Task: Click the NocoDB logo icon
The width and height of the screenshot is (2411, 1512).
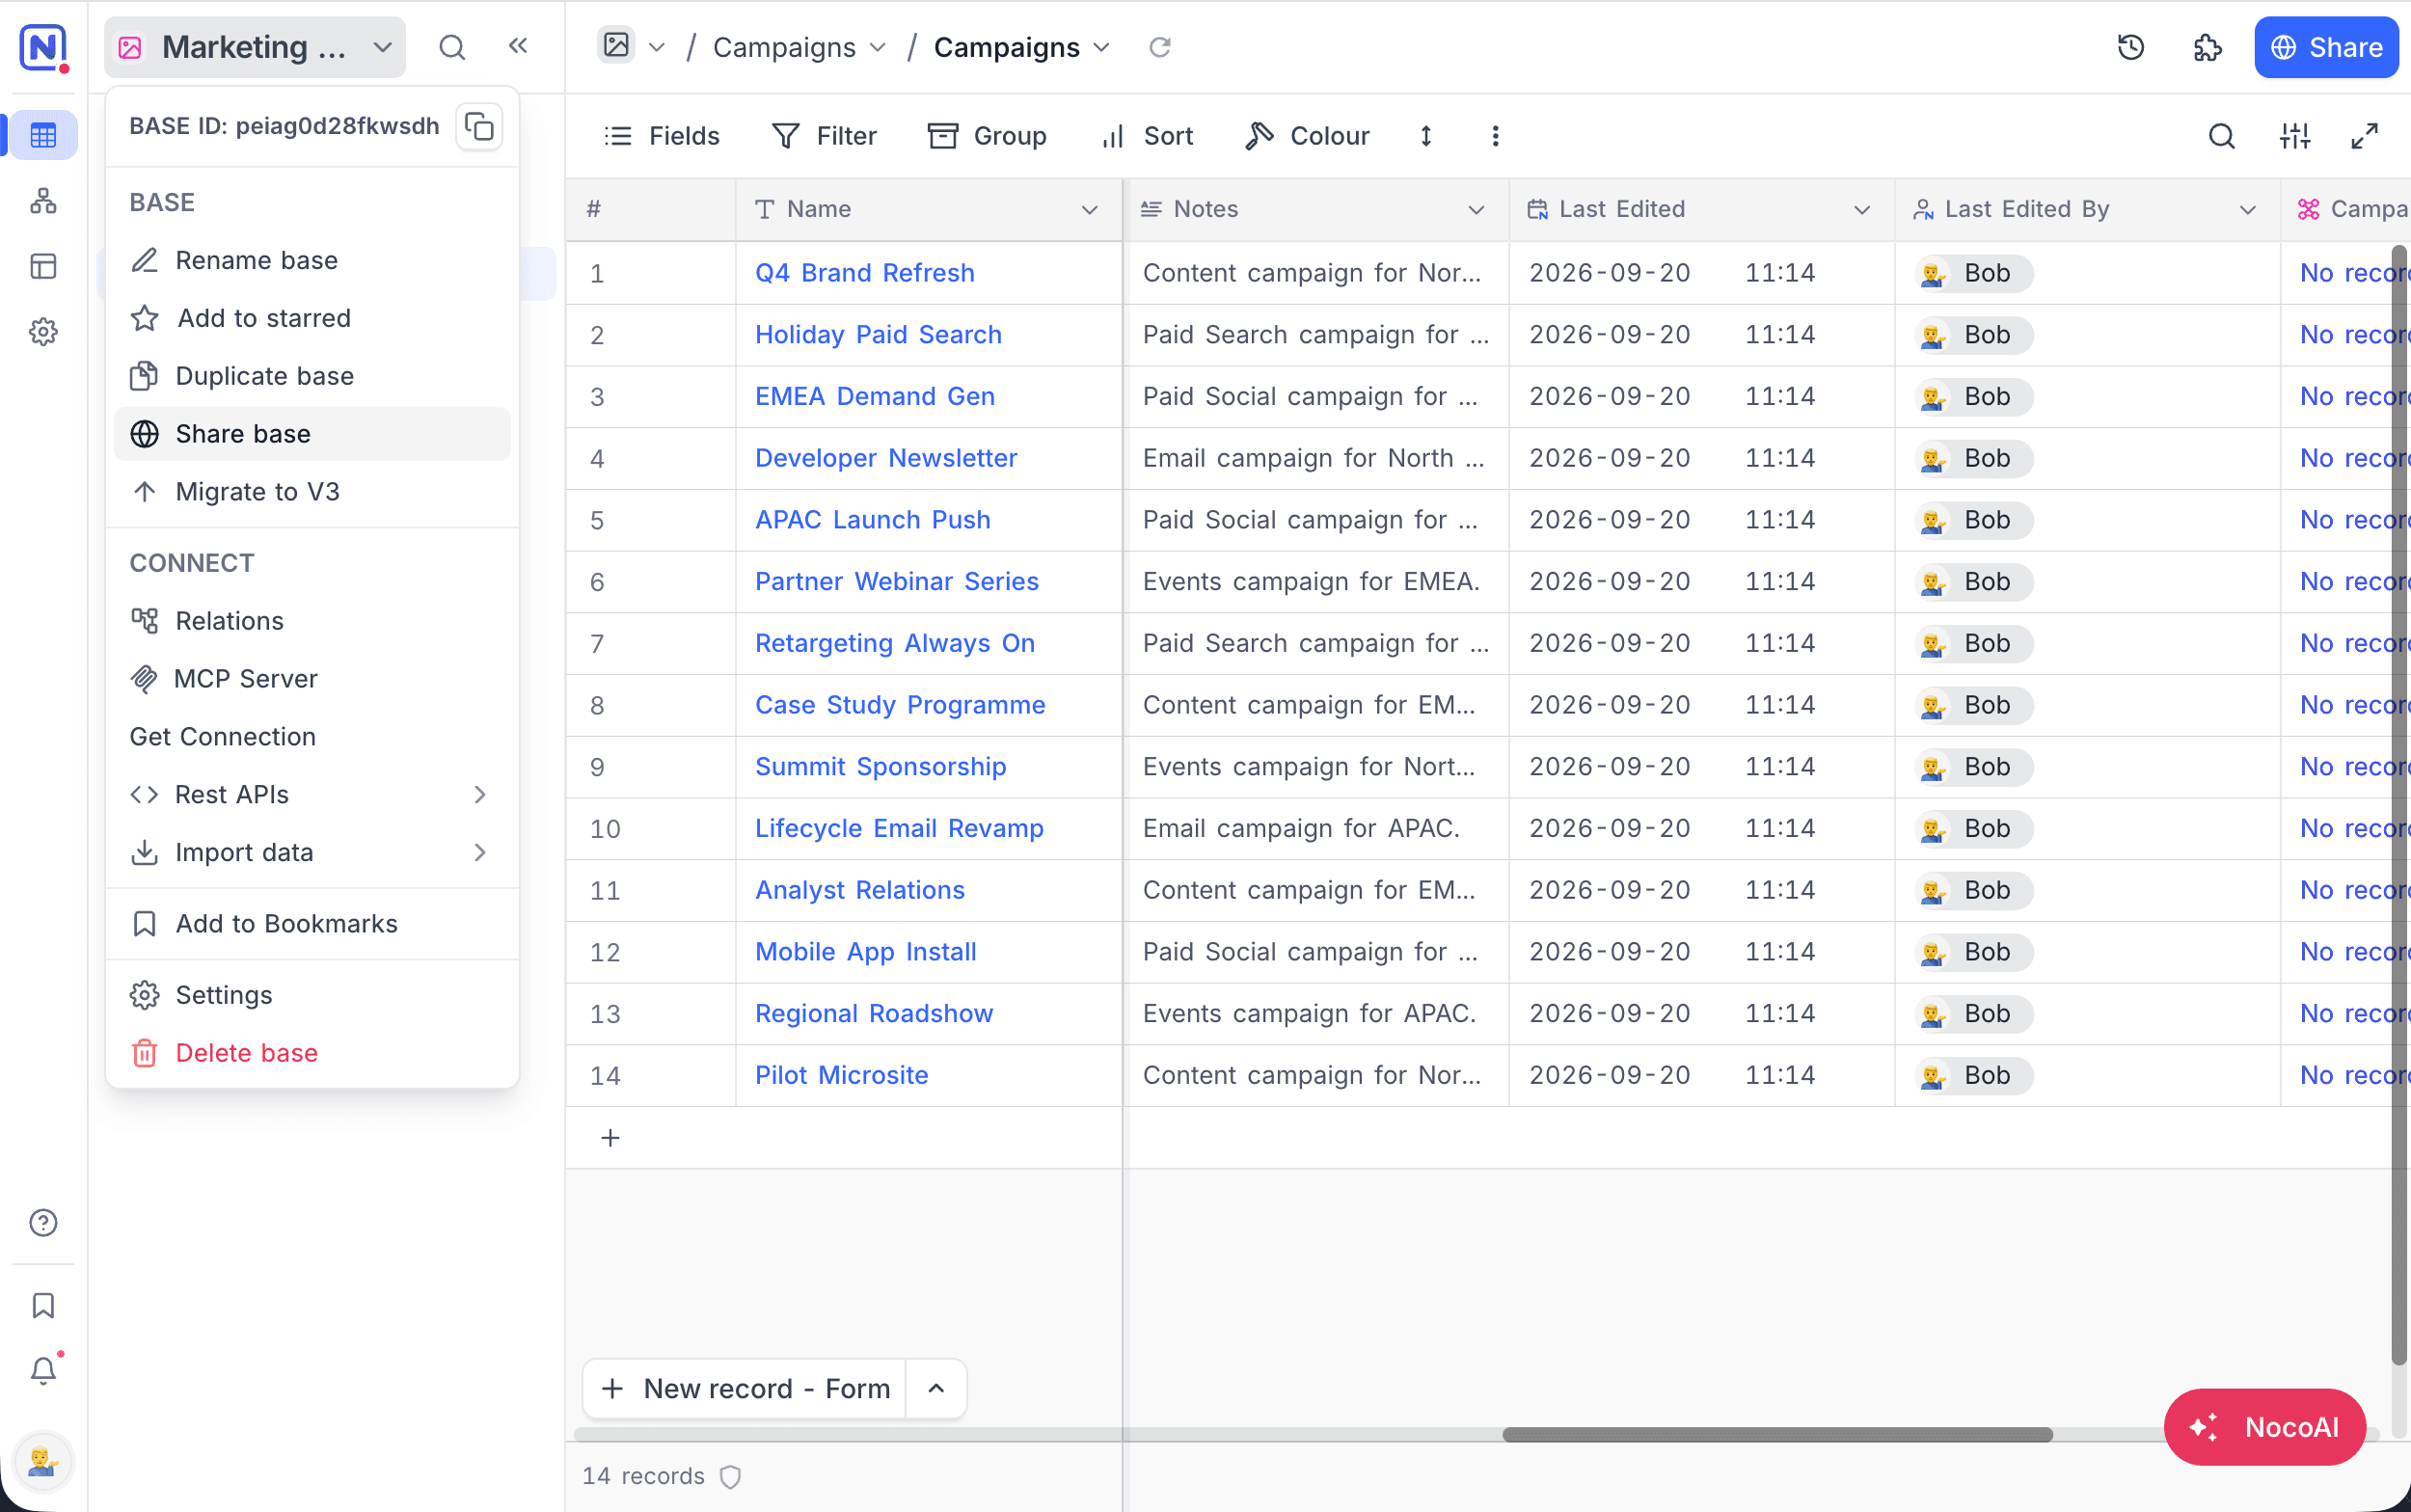Action: click(43, 47)
